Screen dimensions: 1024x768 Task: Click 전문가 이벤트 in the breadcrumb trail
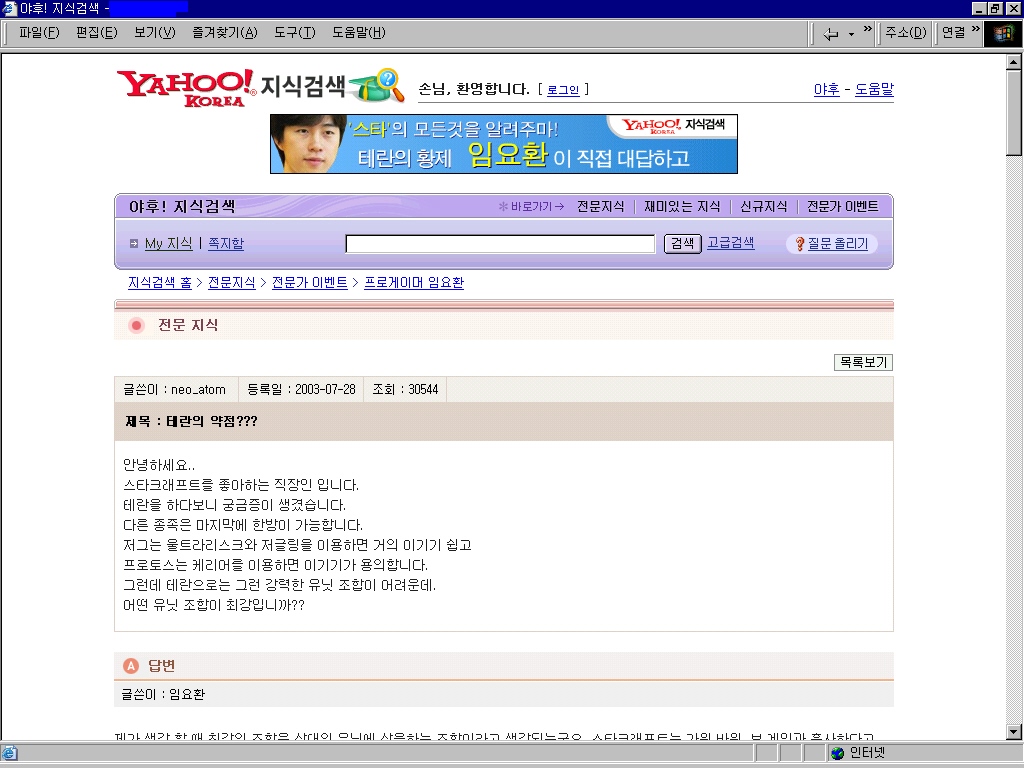(310, 283)
